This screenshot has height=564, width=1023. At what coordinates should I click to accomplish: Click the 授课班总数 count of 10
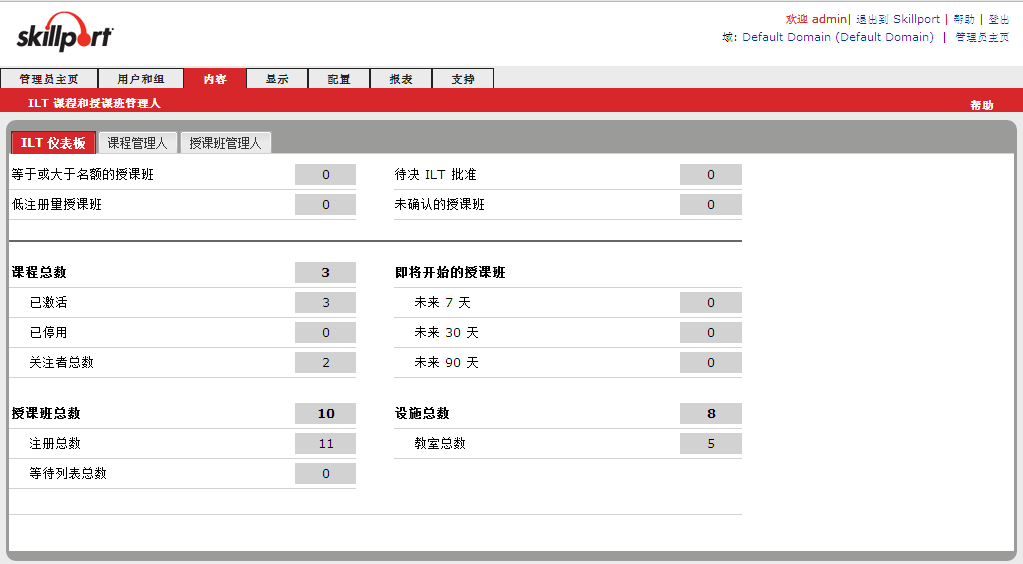pyautogui.click(x=326, y=413)
